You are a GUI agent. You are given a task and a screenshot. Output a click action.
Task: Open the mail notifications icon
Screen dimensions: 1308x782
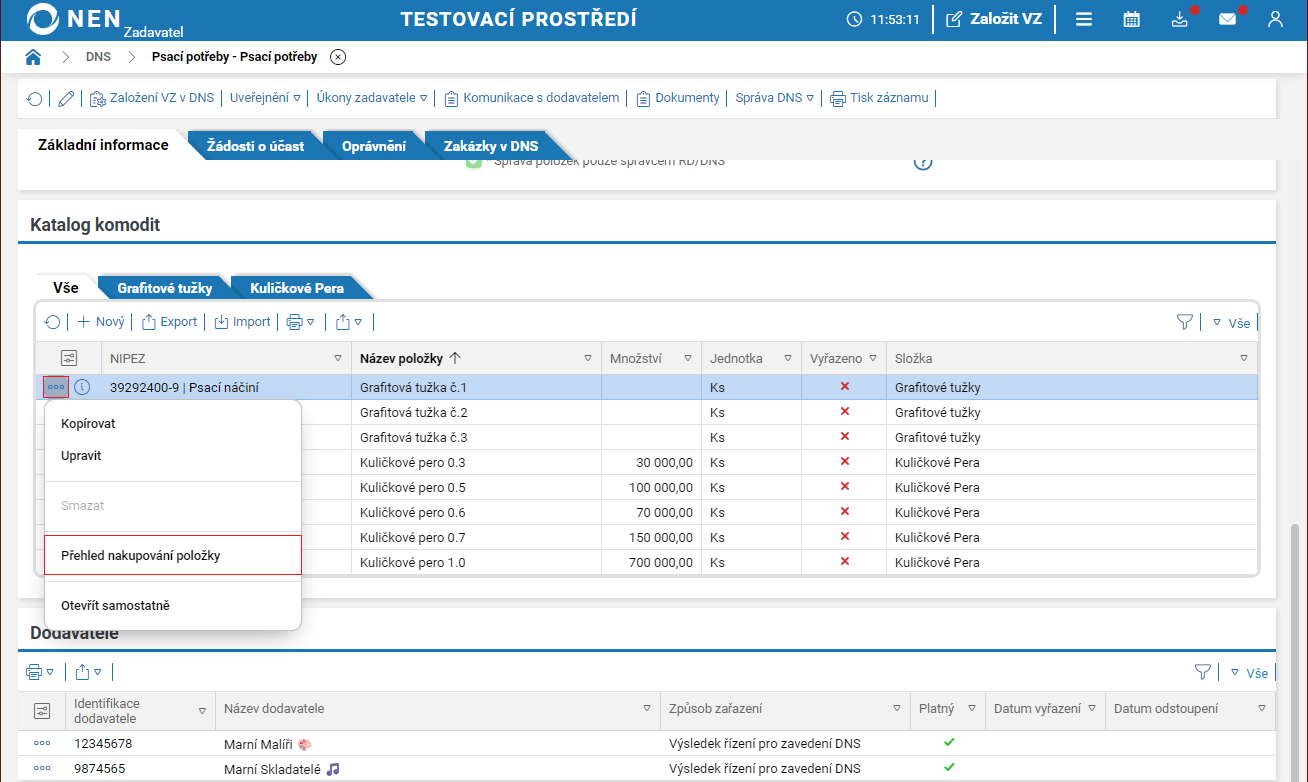(1227, 19)
